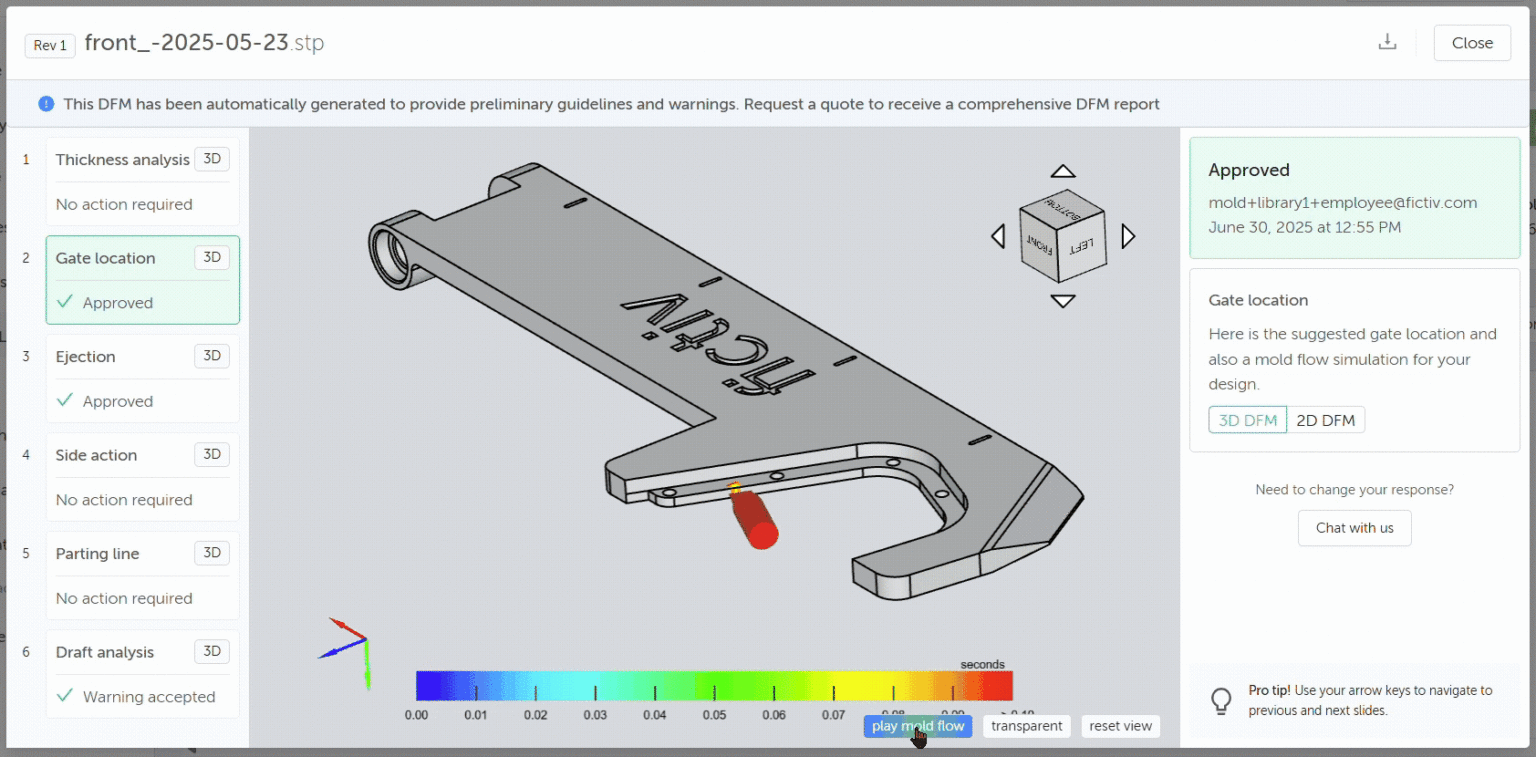The width and height of the screenshot is (1536, 757).
Task: Click the blue info icon in banner
Action: pyautogui.click(x=45, y=103)
